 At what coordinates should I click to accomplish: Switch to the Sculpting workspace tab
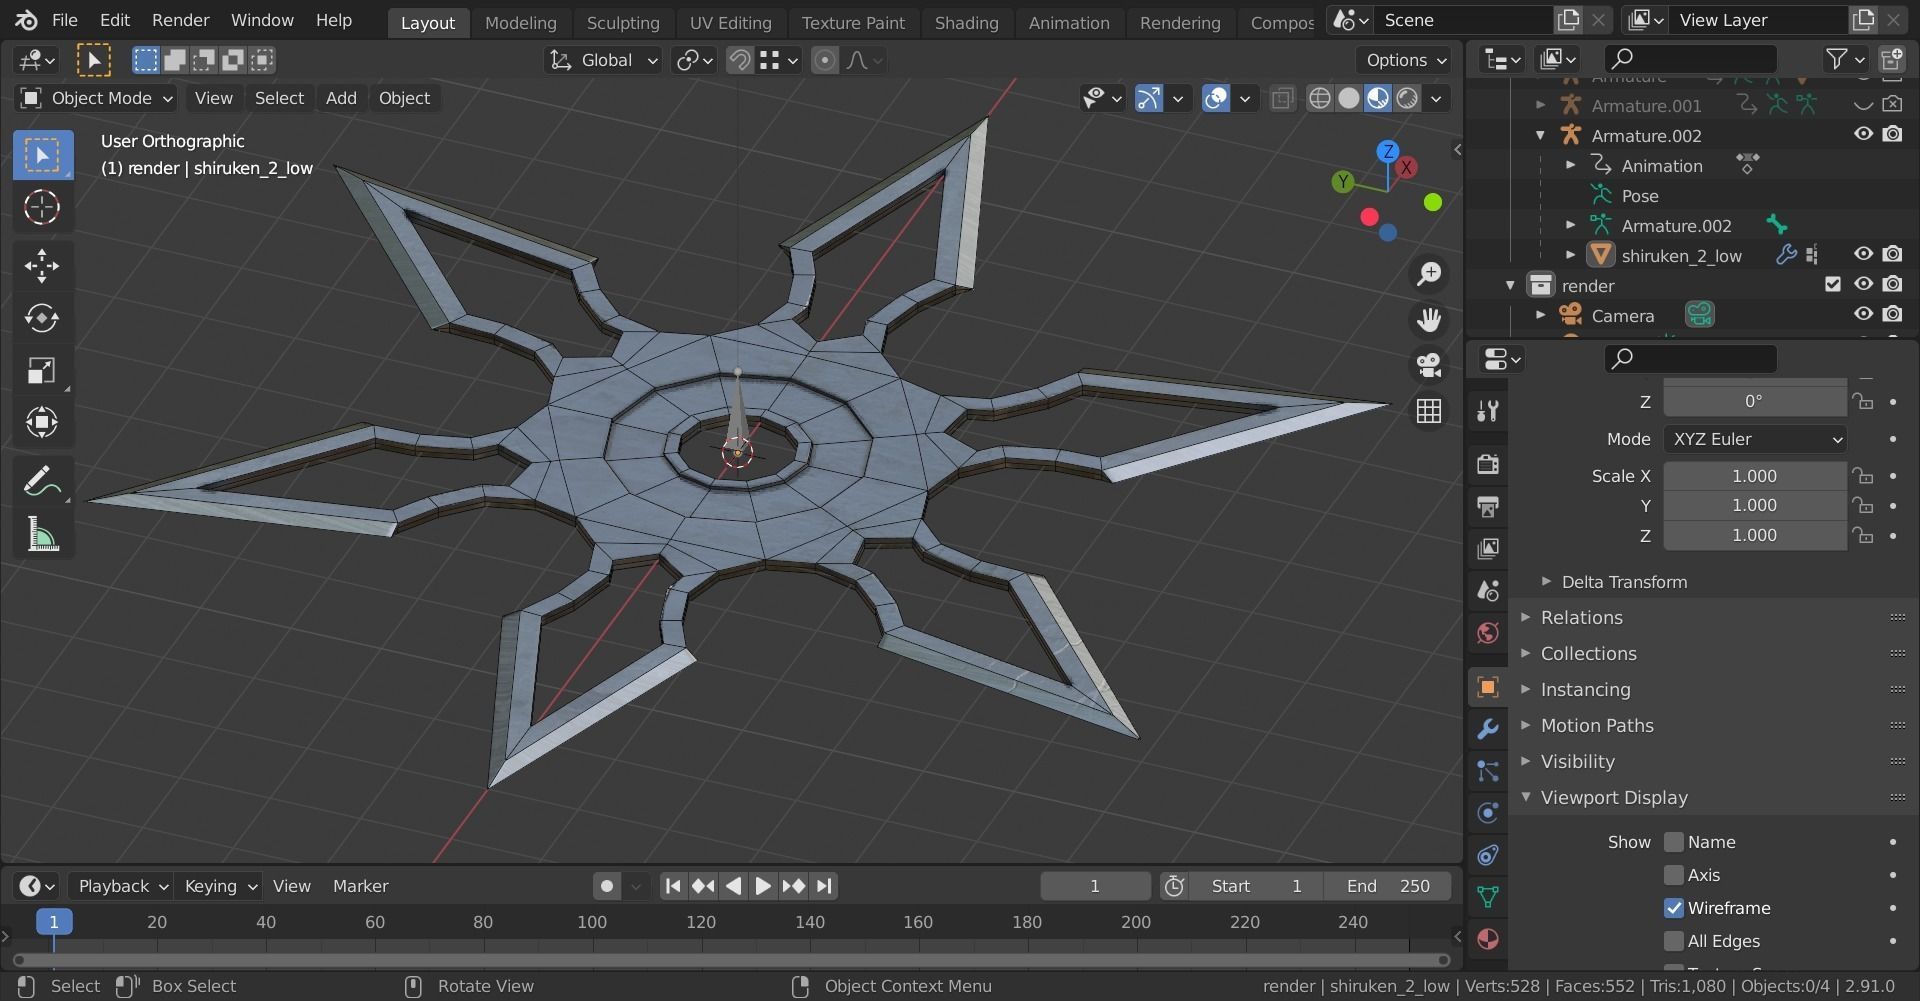point(623,22)
